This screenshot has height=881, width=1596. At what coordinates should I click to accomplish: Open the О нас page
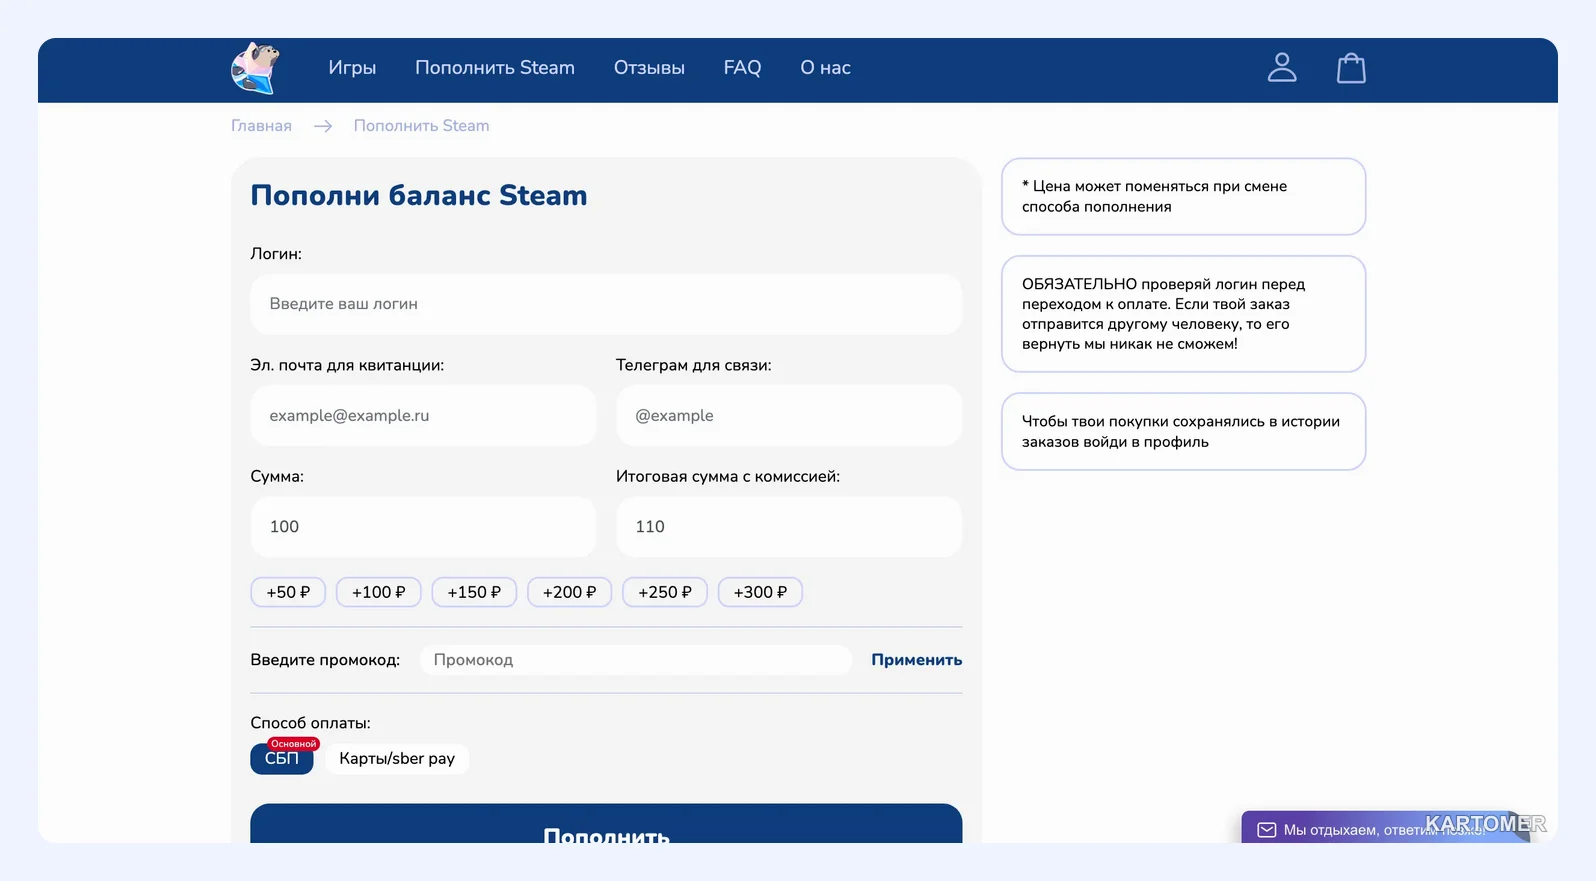[825, 68]
